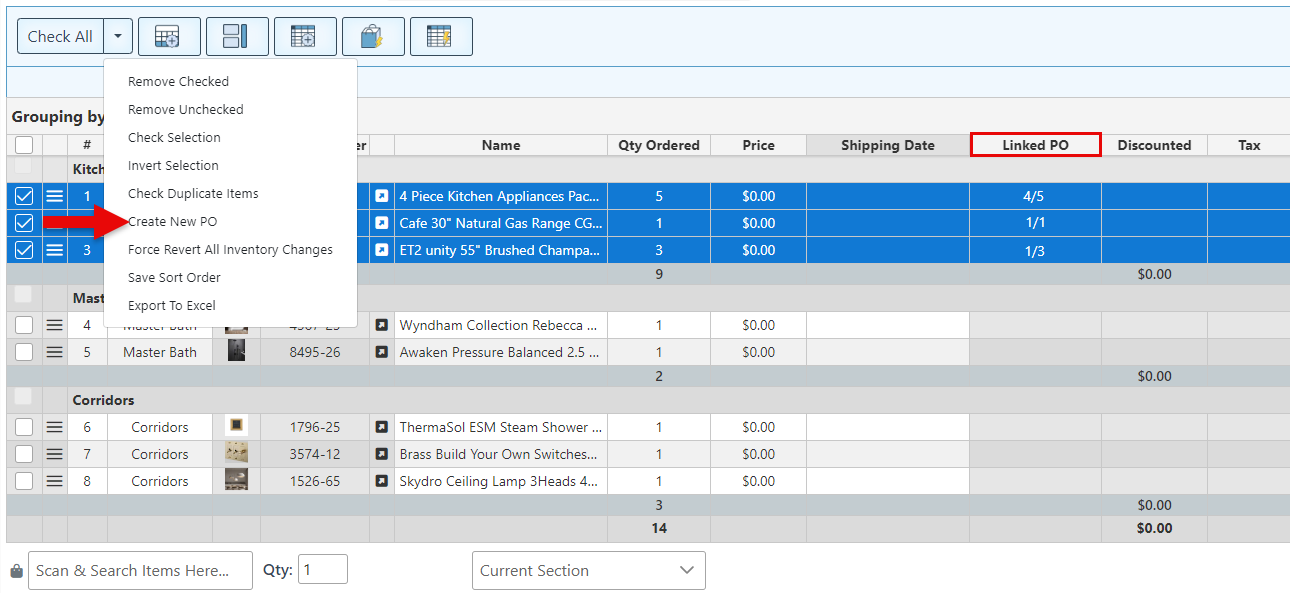Collapse the Check All dropdown arrow
This screenshot has height=593, width=1290.
point(118,37)
